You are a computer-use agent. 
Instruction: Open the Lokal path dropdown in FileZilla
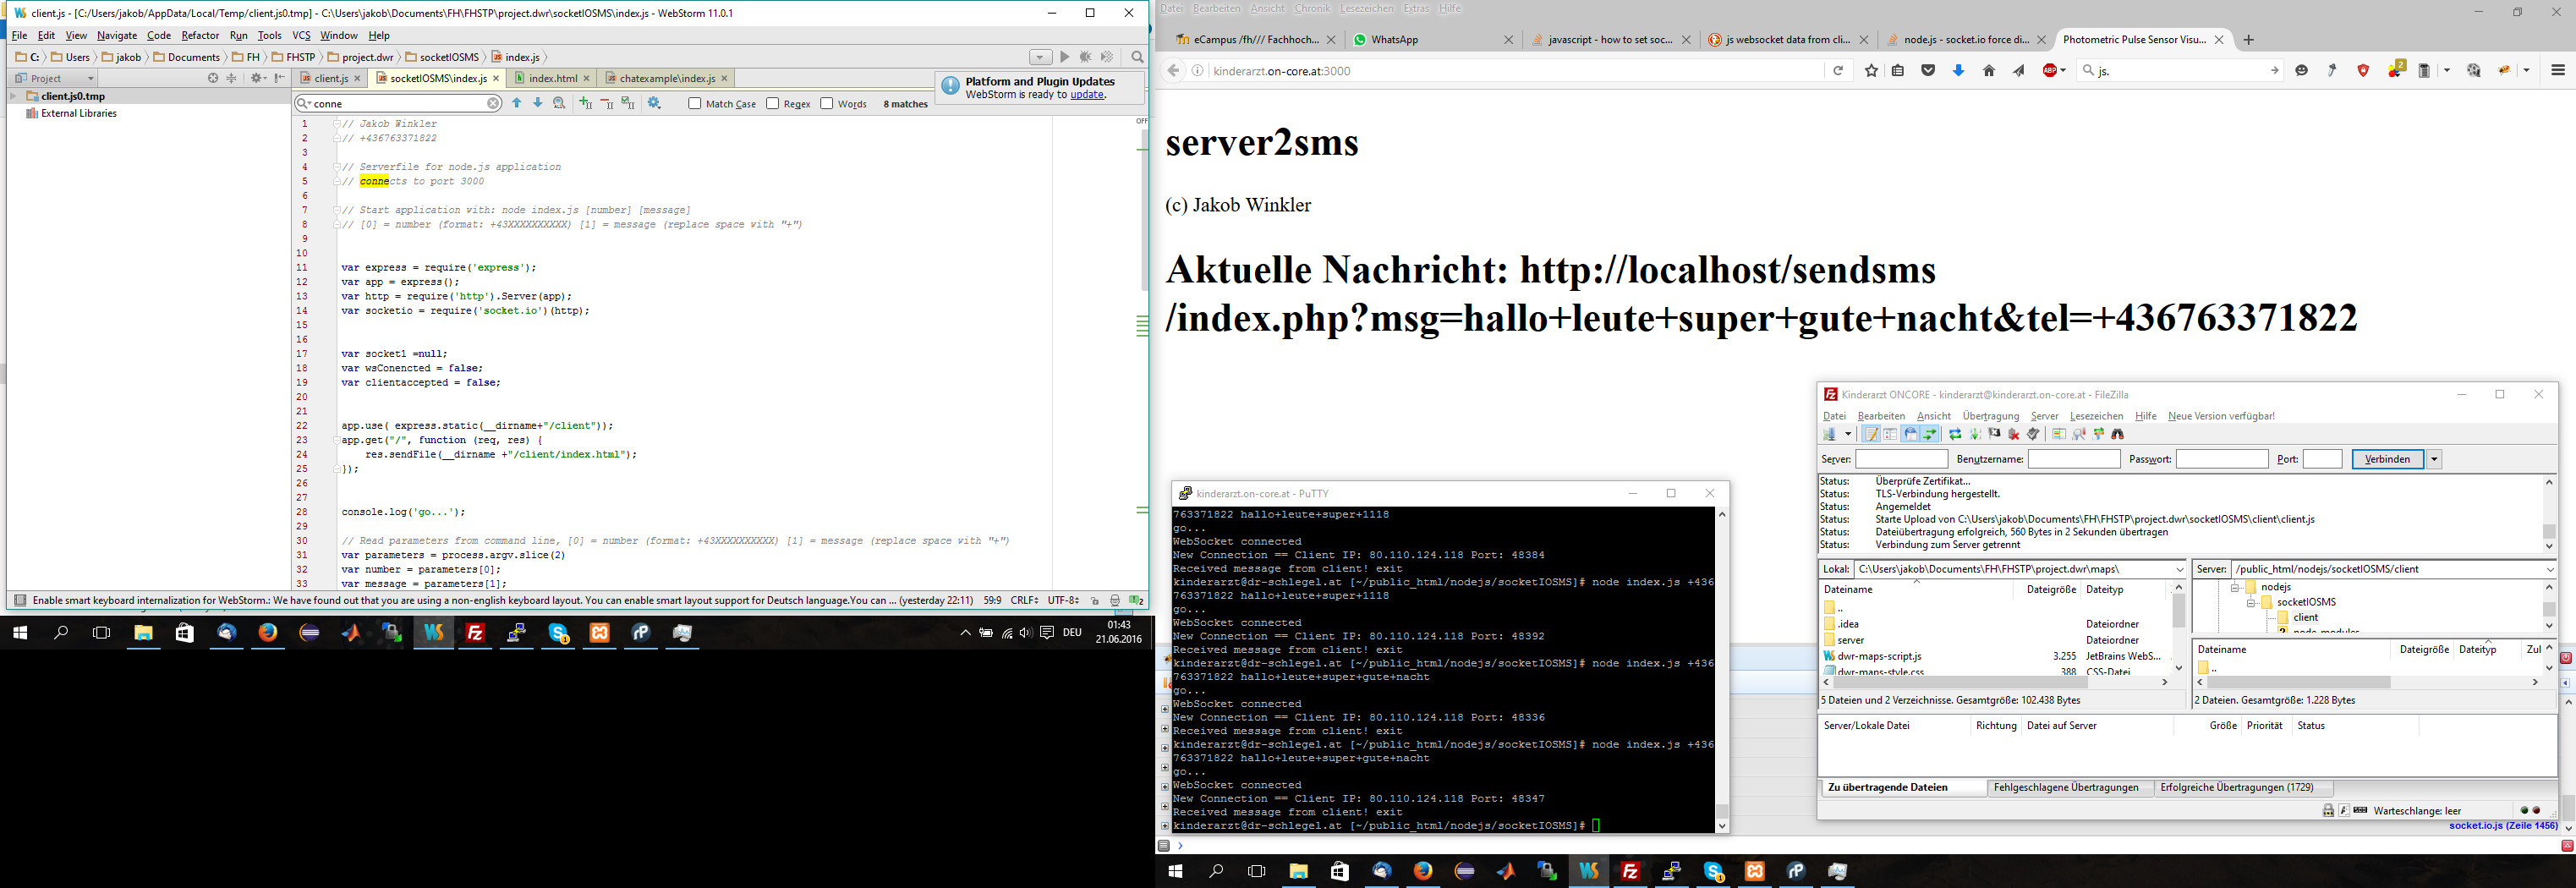(x=2179, y=569)
